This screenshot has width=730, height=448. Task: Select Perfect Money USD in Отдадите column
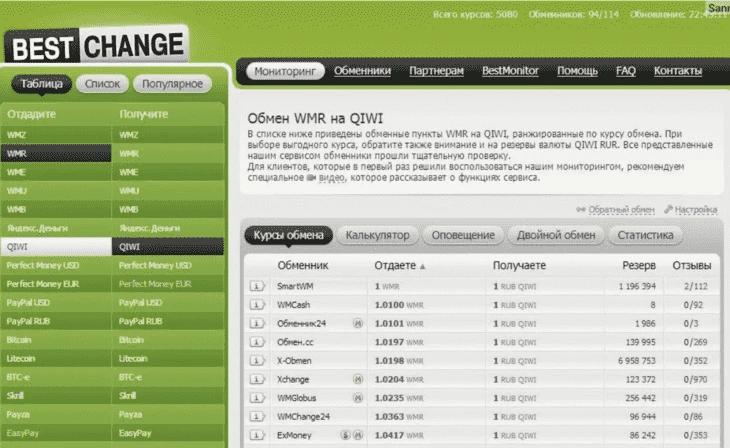(56, 265)
